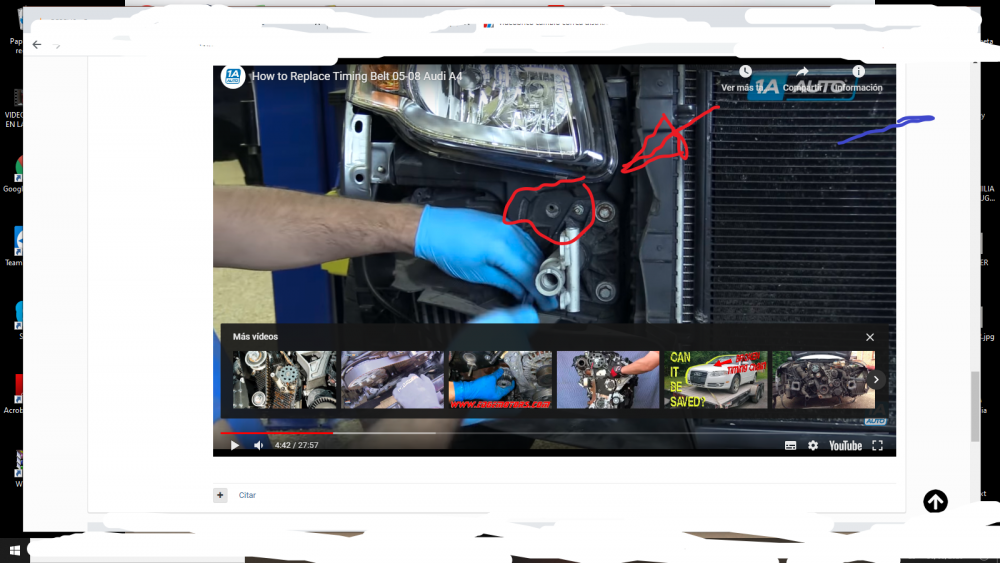Open engine on stand video thumbnail

click(x=608, y=379)
